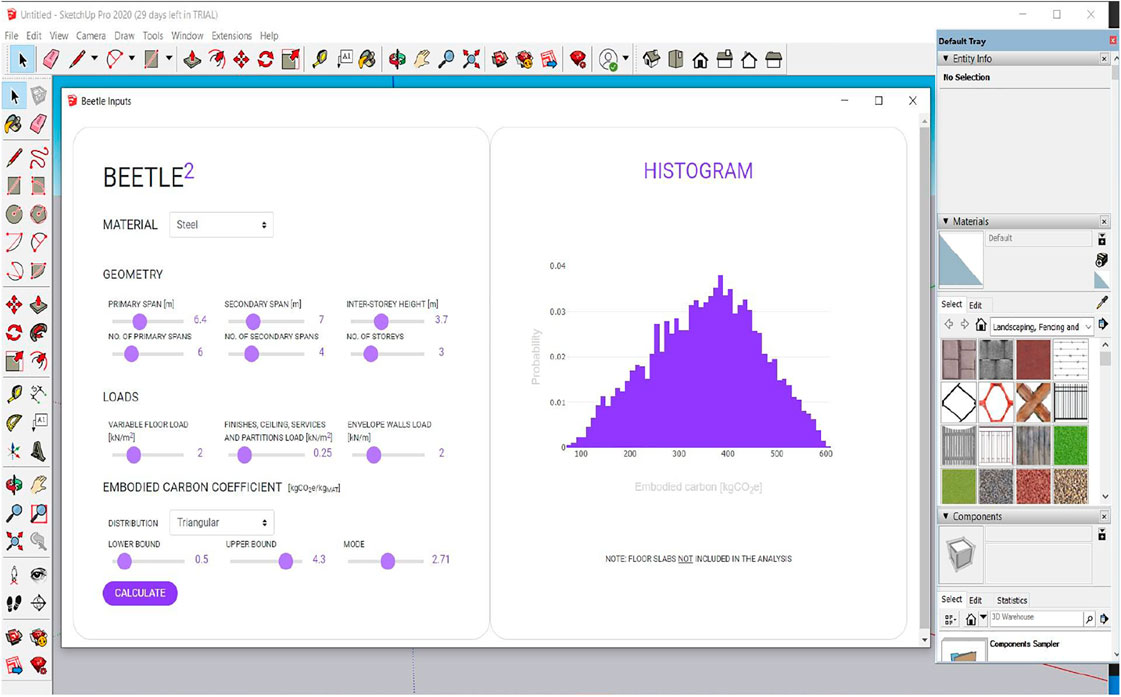Activate the Push/Pull tool in top toolbar

192,59
